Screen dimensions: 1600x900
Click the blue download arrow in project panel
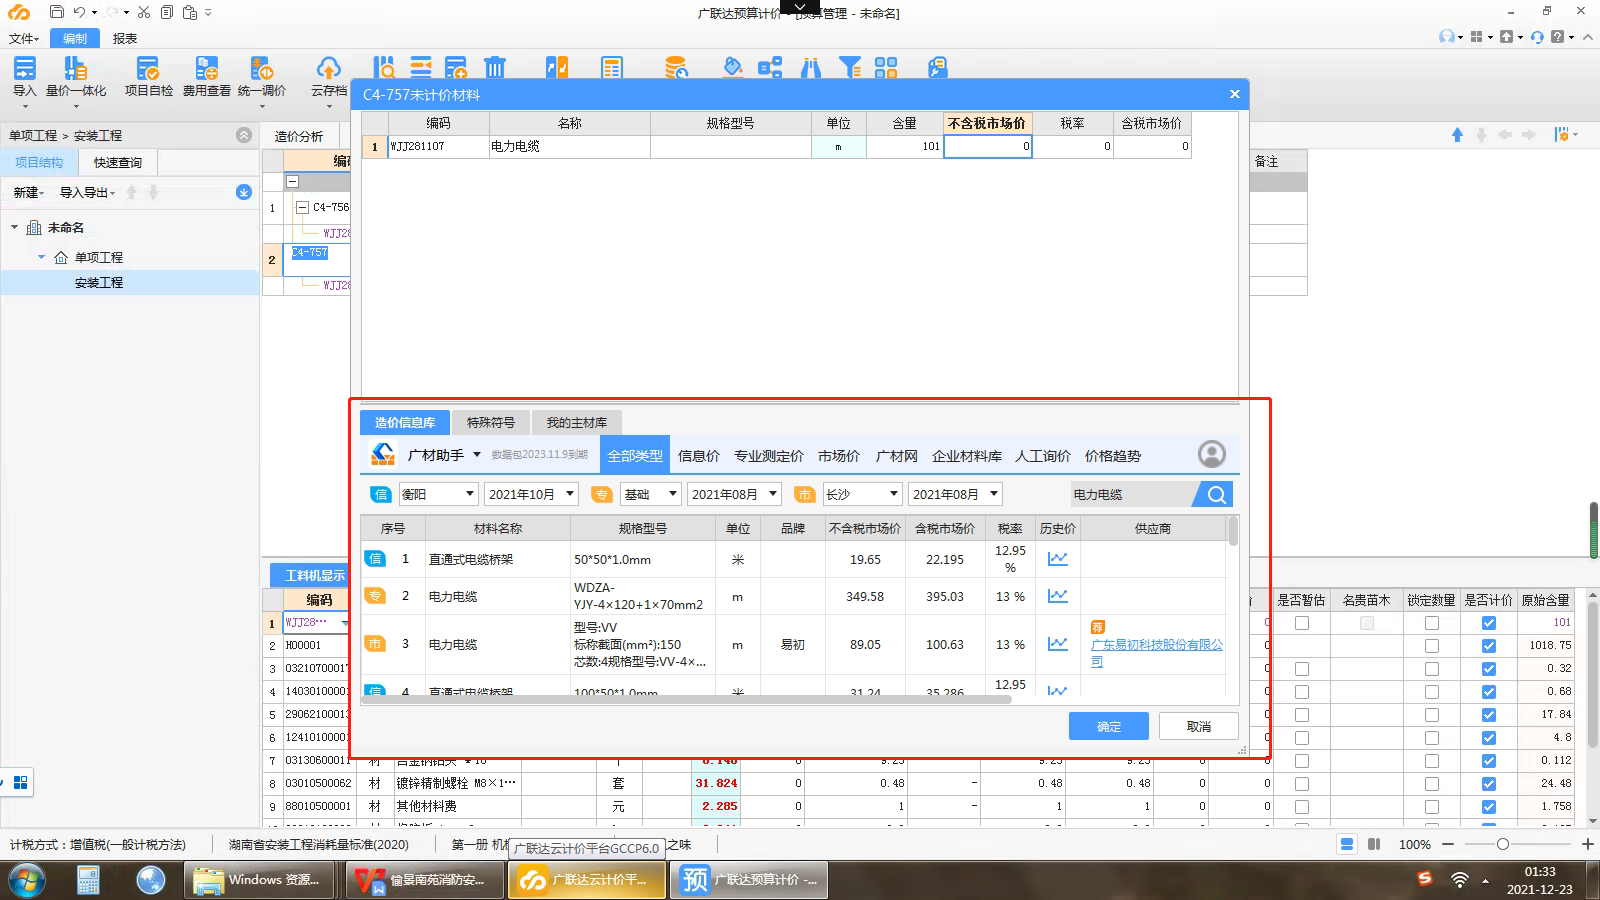(x=243, y=192)
